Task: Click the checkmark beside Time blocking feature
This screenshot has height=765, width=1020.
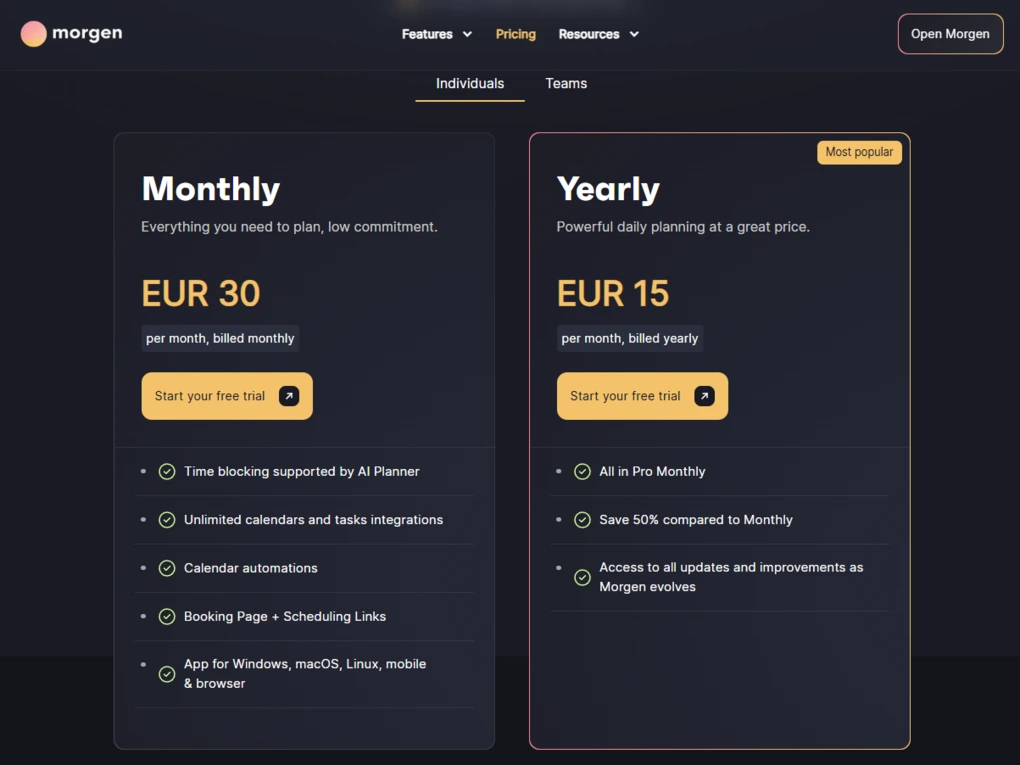Action: pyautogui.click(x=167, y=471)
